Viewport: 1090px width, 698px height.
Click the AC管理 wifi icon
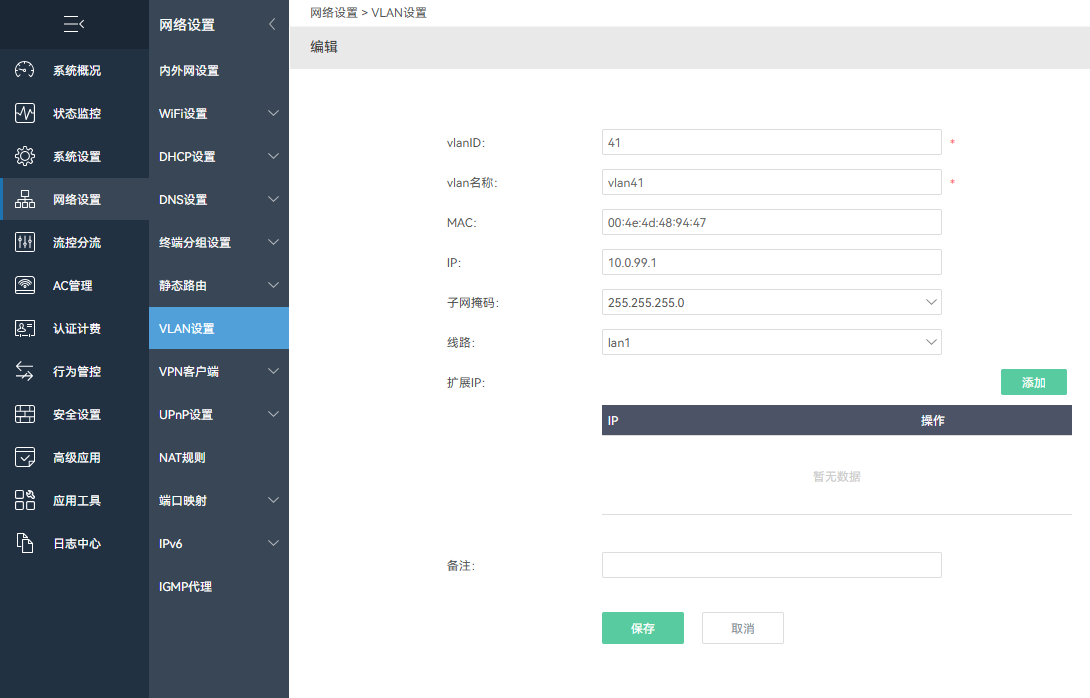point(25,286)
